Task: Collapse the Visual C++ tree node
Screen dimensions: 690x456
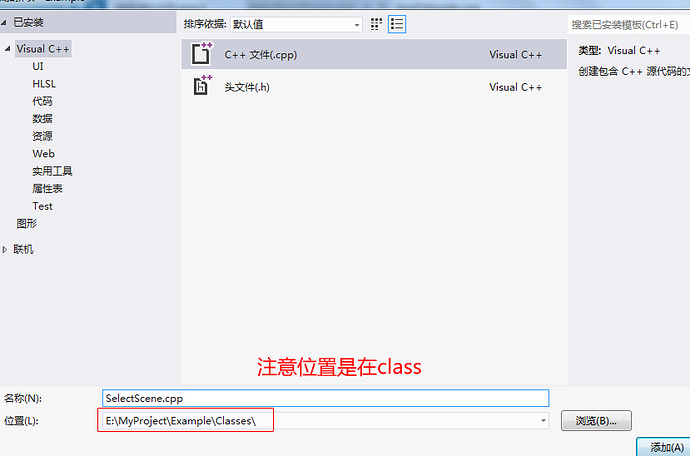Action: click(7, 49)
